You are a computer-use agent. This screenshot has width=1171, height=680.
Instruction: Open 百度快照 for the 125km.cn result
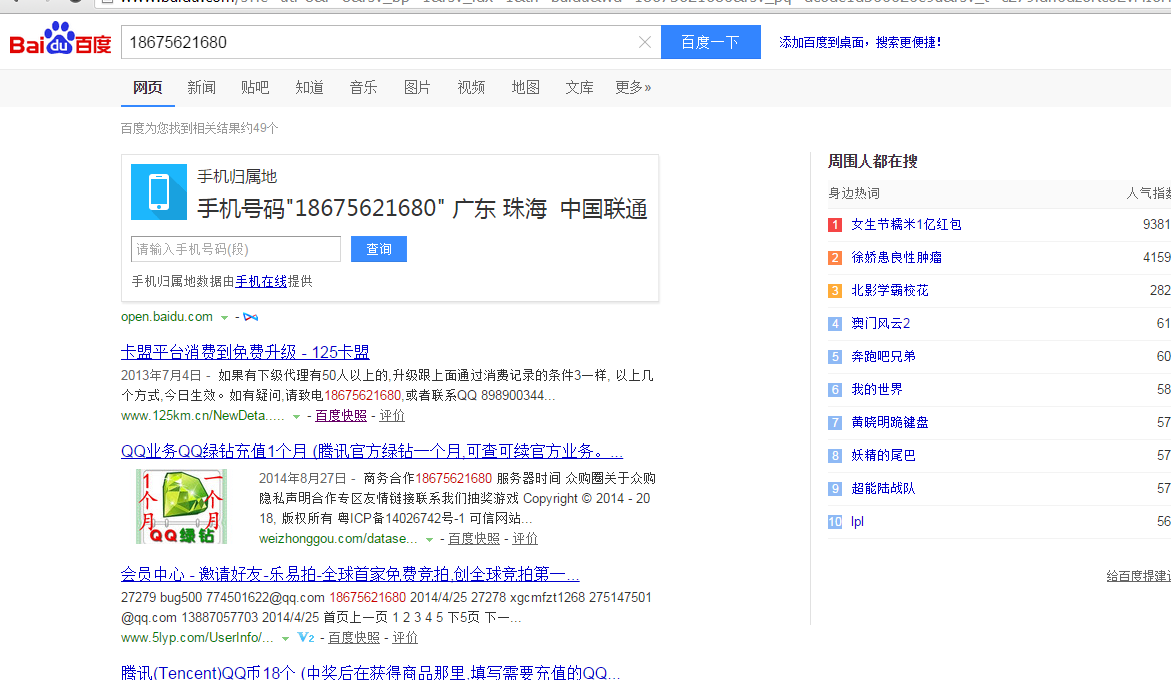[341, 416]
